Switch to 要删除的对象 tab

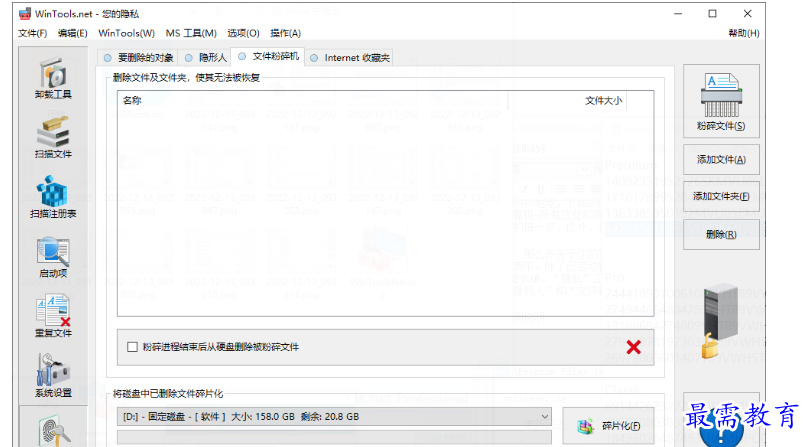coord(138,58)
